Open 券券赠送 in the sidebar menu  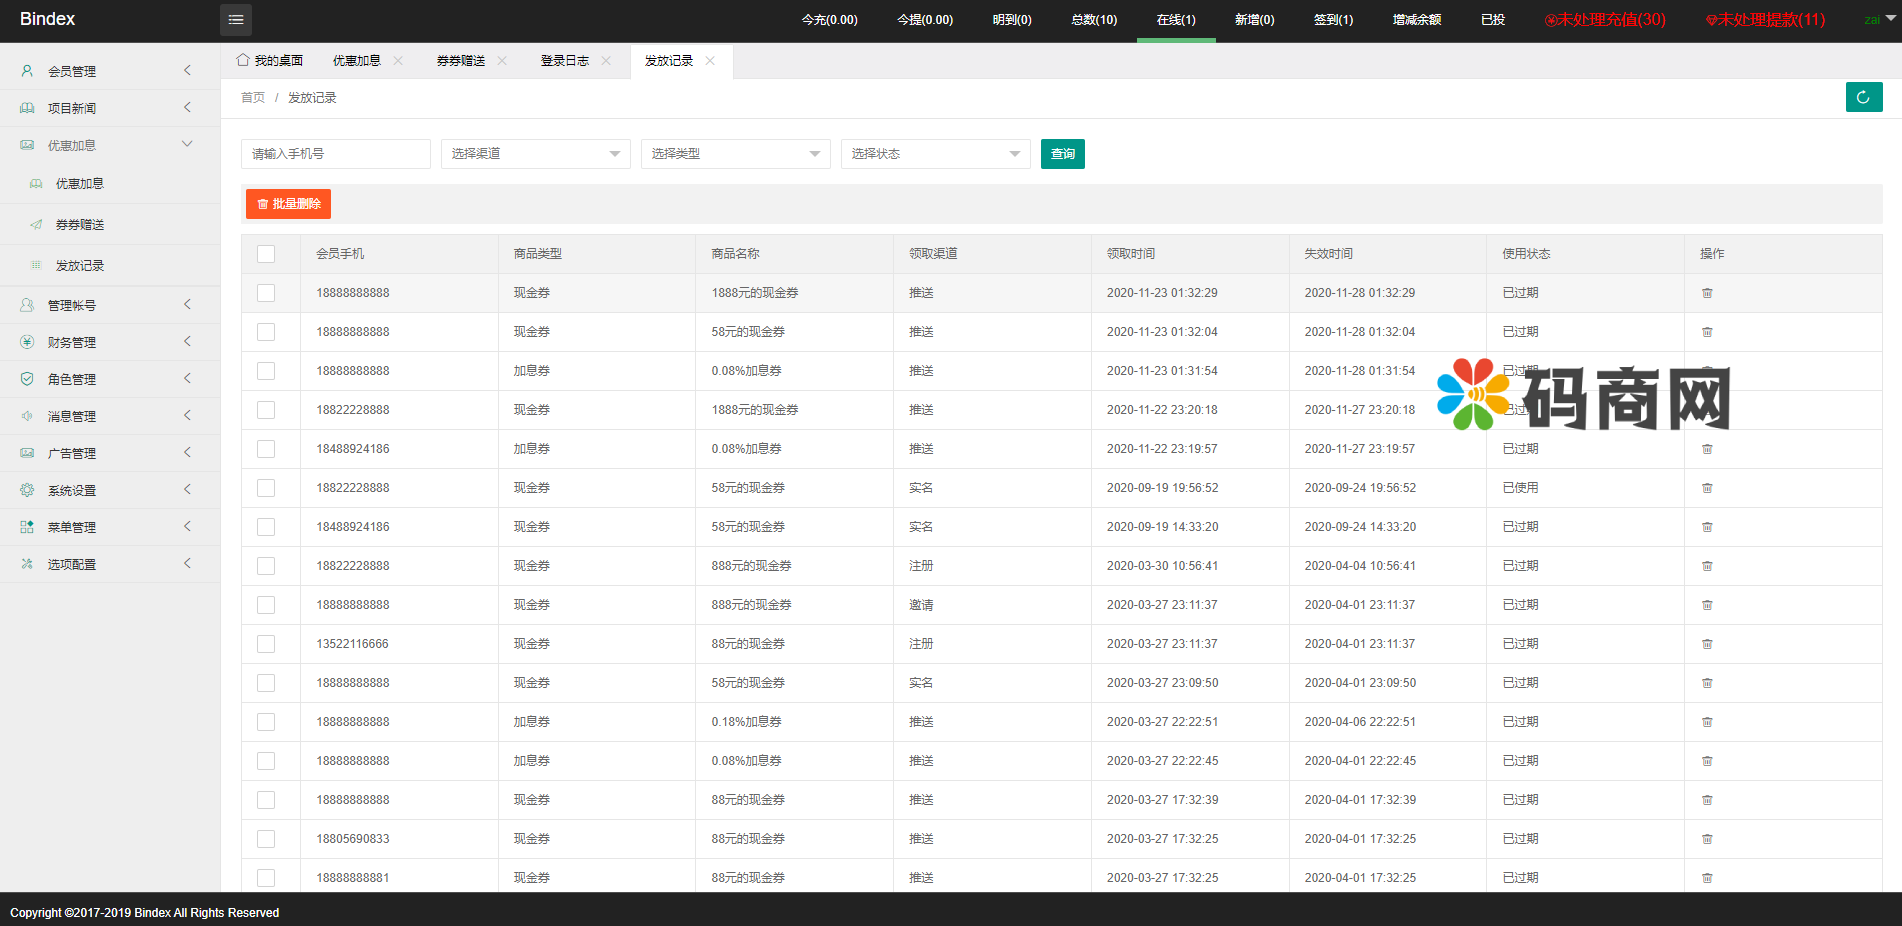[80, 225]
